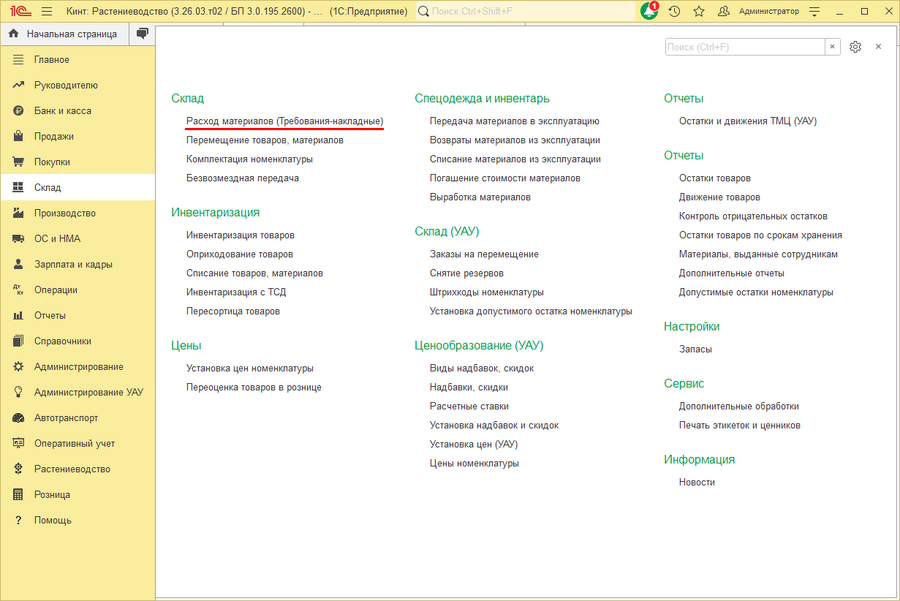900x601 pixels.
Task: Select Банк и касса in the sidebar
Action: point(60,110)
